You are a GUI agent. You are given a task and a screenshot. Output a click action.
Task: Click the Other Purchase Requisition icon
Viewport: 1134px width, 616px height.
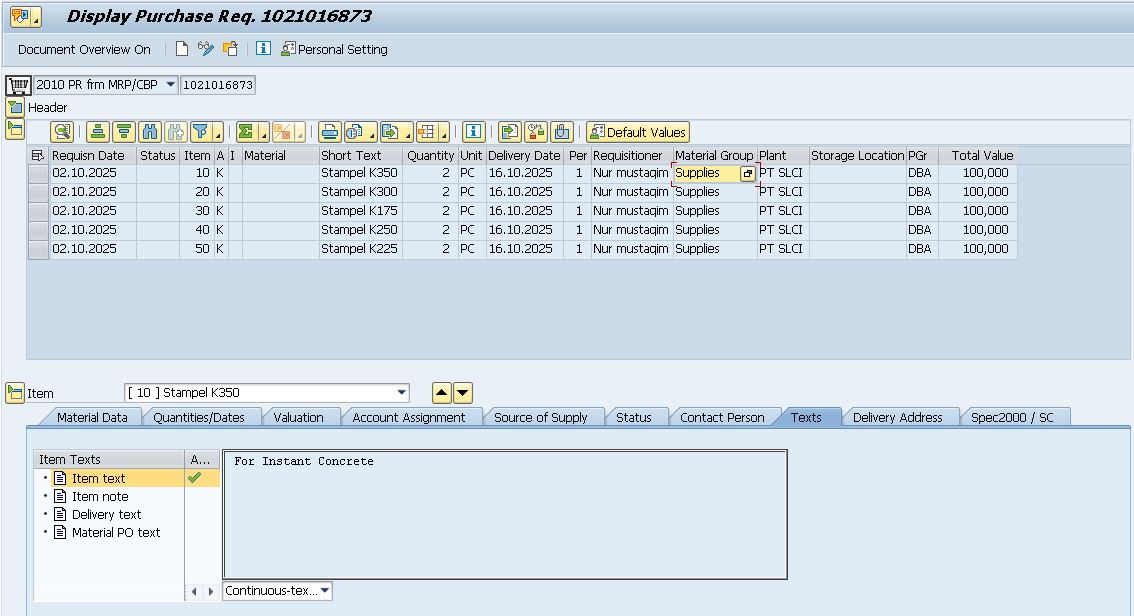(231, 49)
